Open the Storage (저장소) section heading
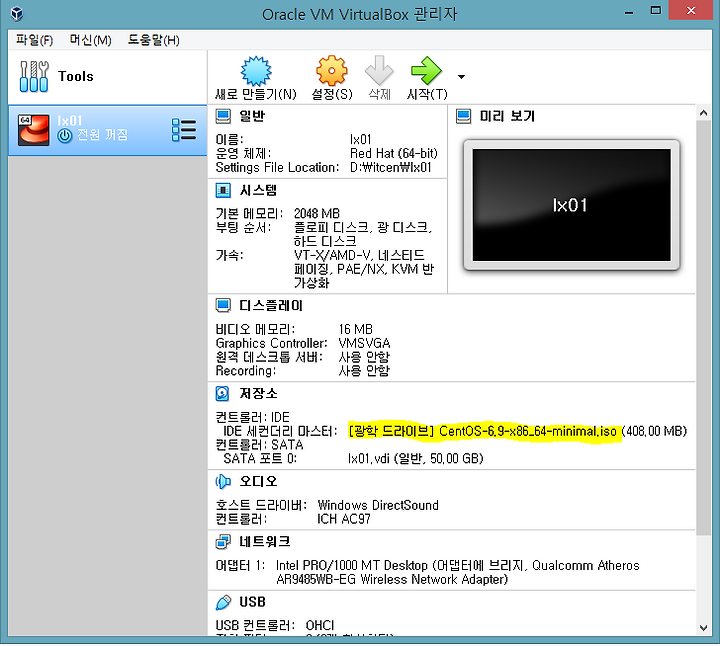 [258, 393]
